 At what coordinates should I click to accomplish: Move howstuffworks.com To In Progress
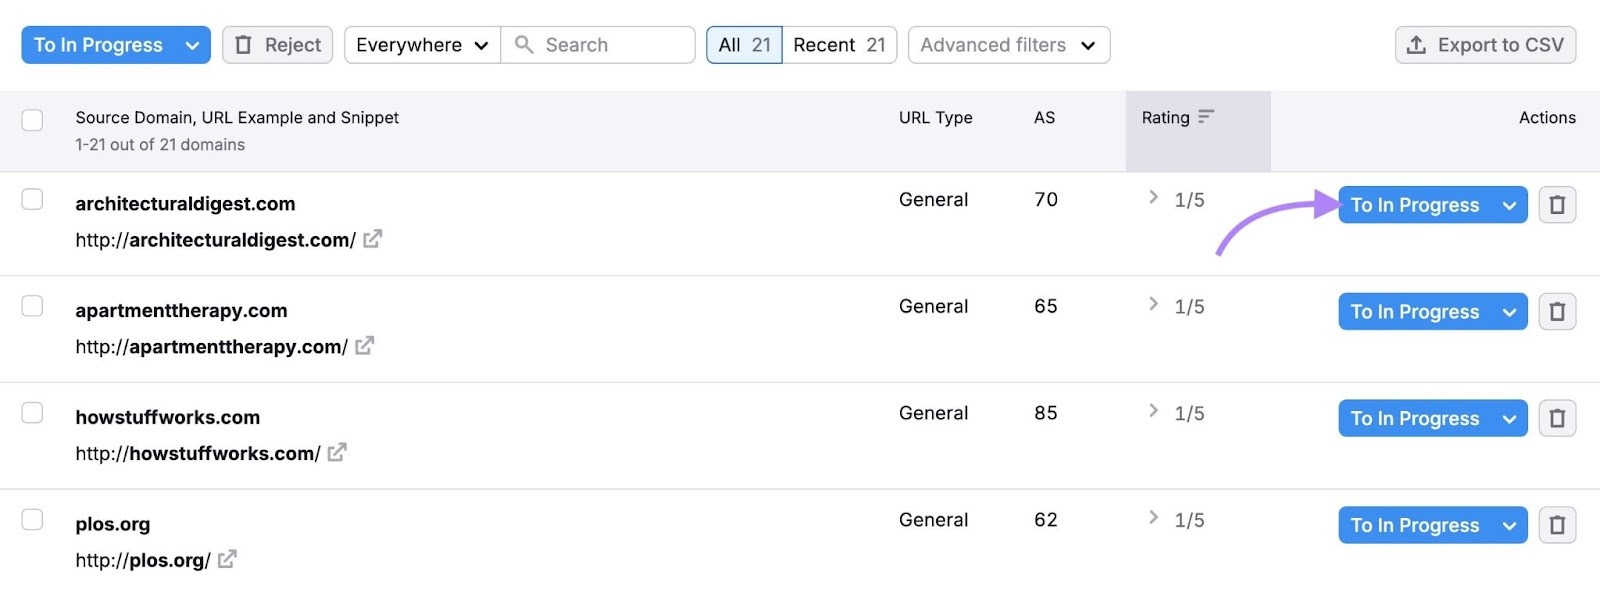(1414, 419)
